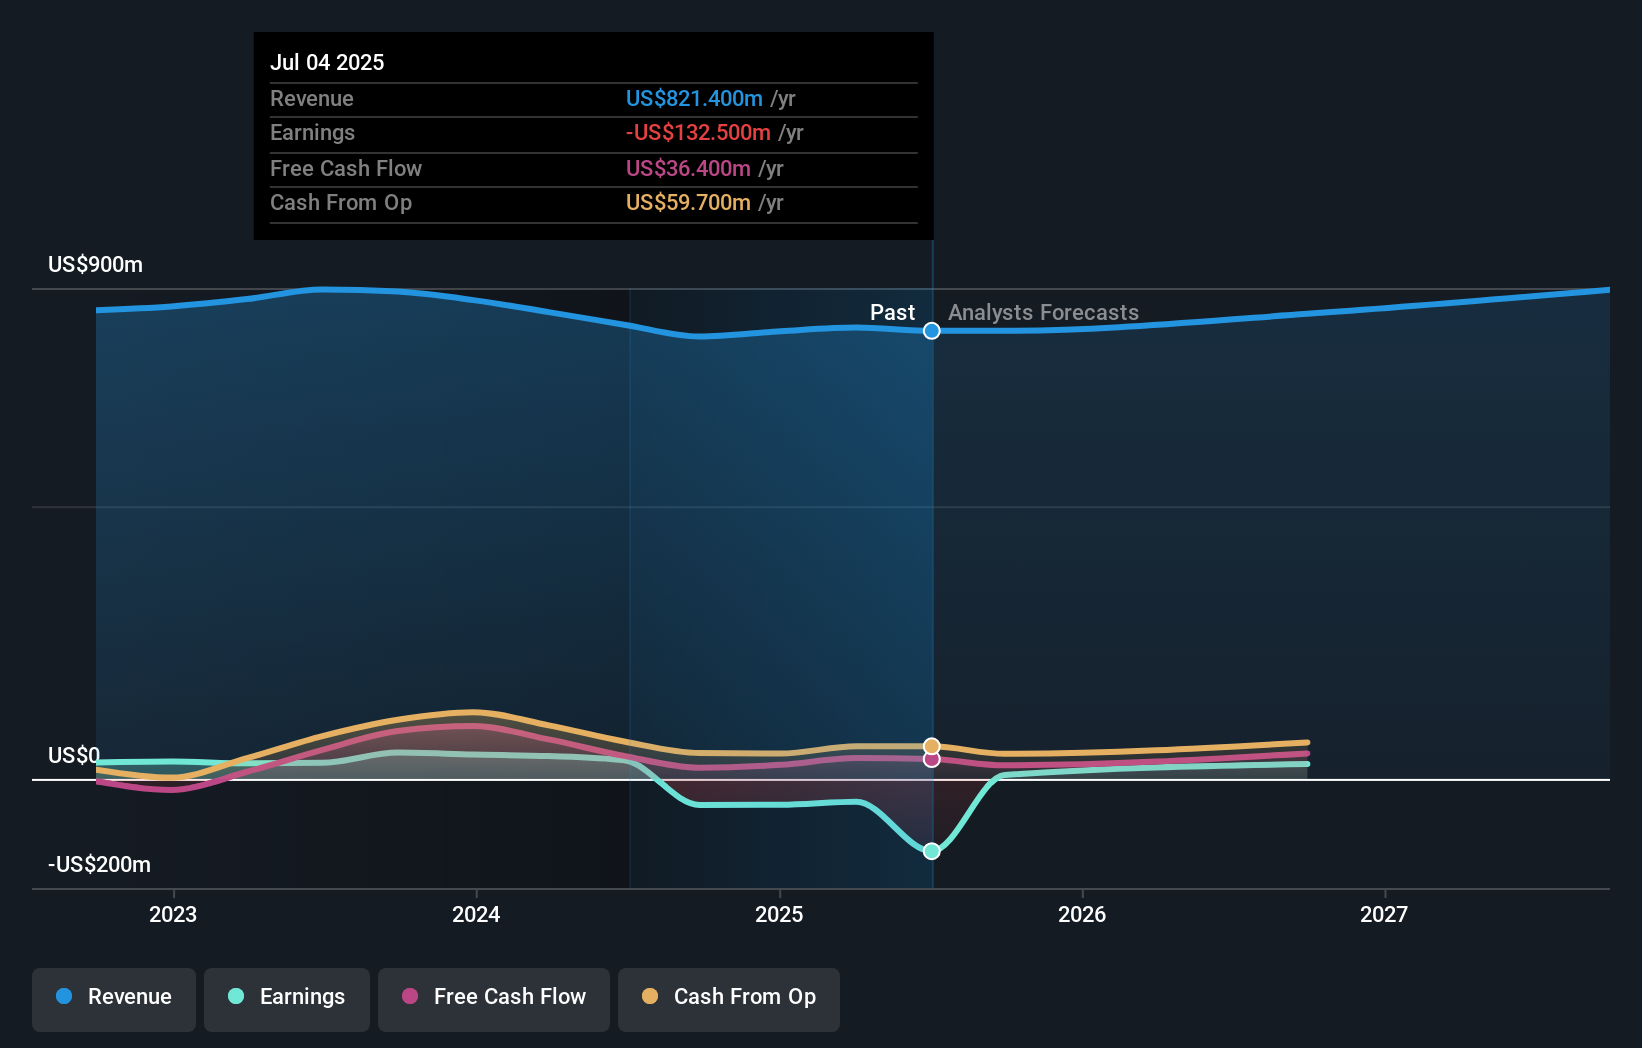
Task: Open the Analysts Forecasts section
Action: (1043, 312)
